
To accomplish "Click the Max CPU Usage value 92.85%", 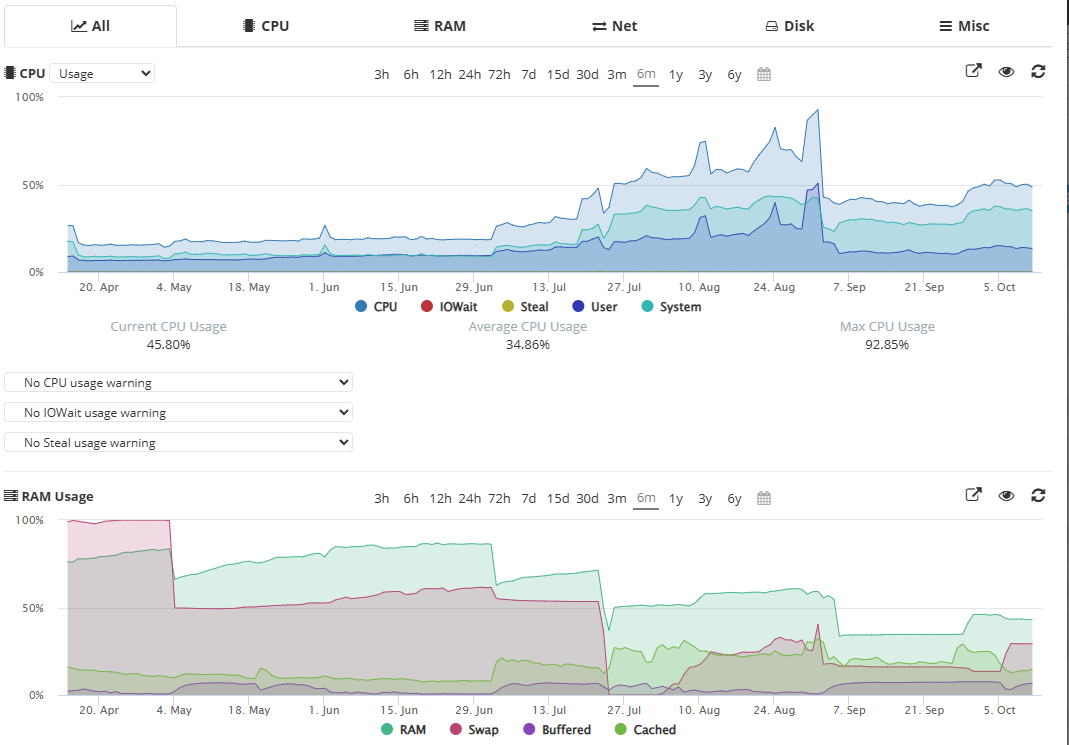I will click(887, 344).
